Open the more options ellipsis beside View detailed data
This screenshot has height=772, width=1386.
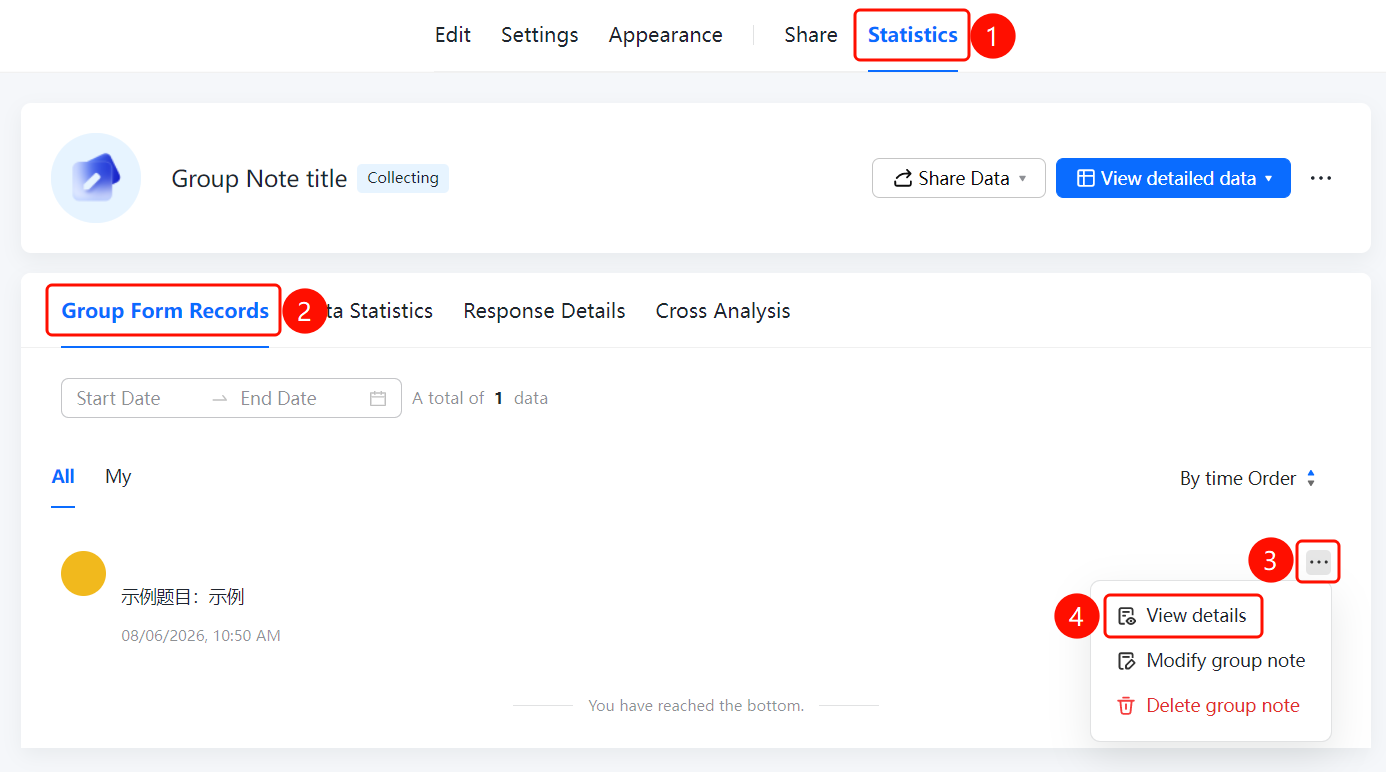pos(1321,178)
